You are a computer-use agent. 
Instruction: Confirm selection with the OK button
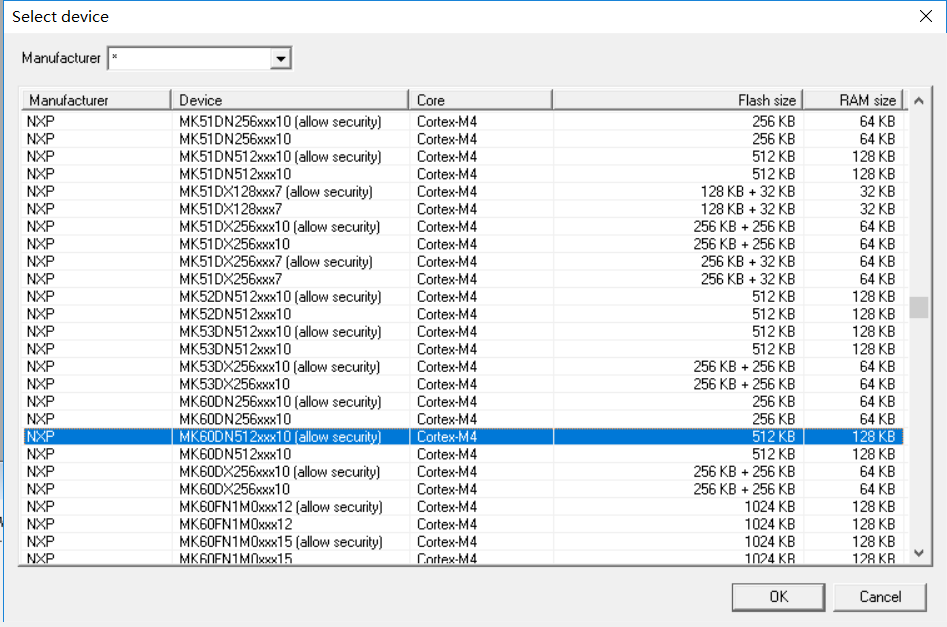tap(778, 597)
